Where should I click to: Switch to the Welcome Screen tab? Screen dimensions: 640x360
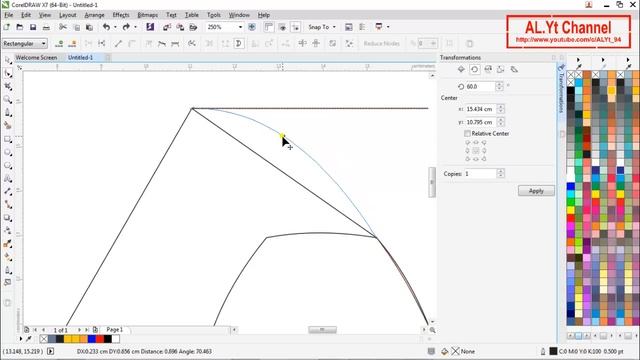point(36,58)
